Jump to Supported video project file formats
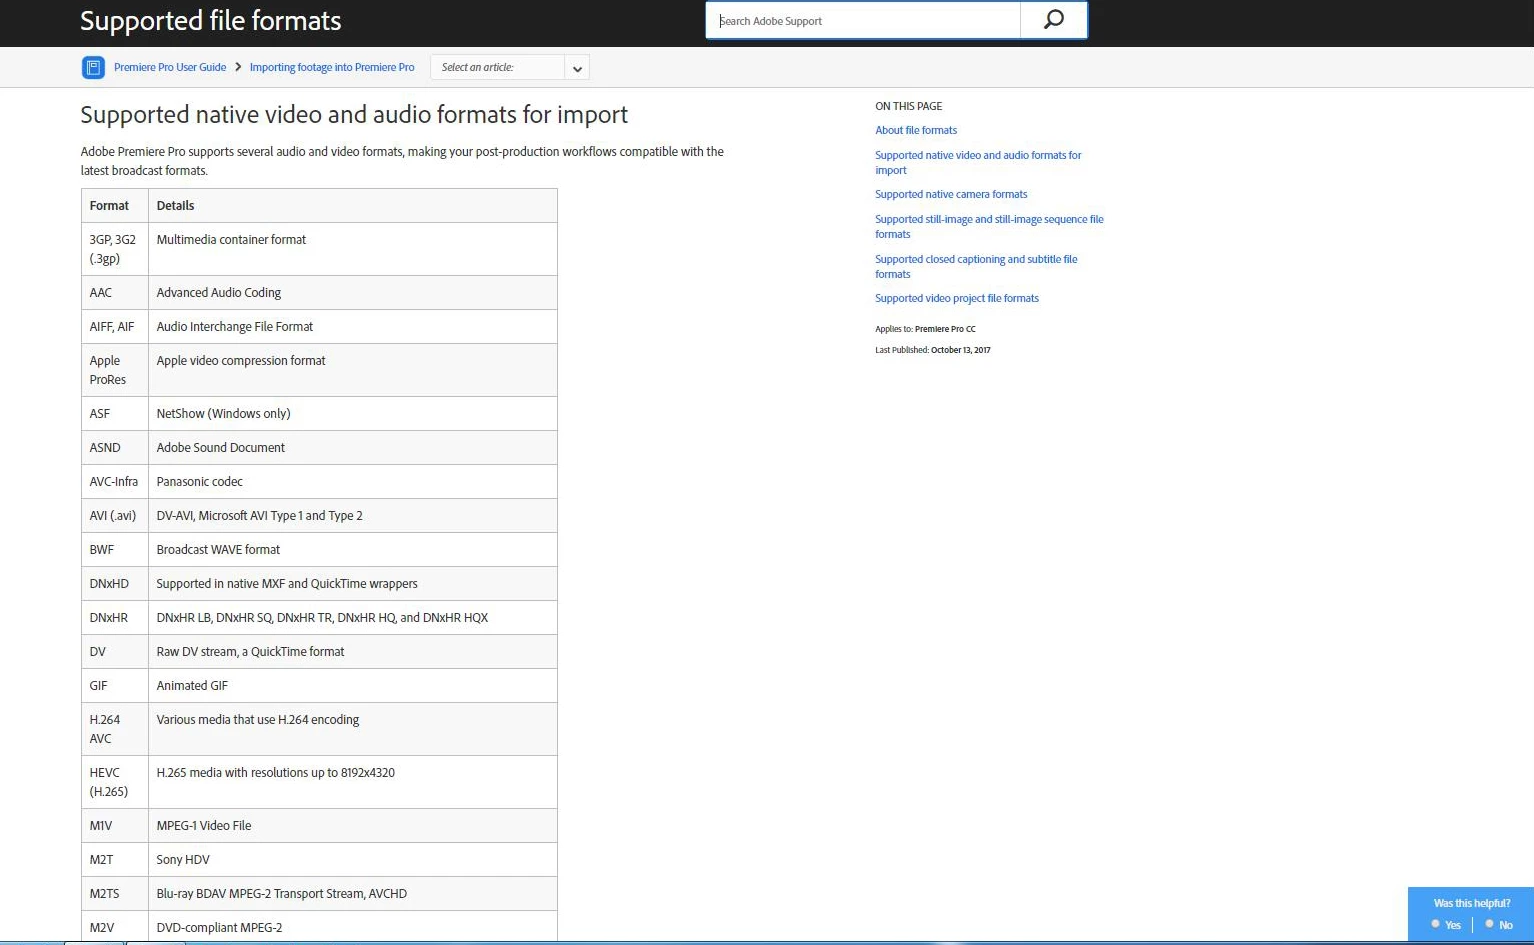This screenshot has height=945, width=1534. (957, 298)
